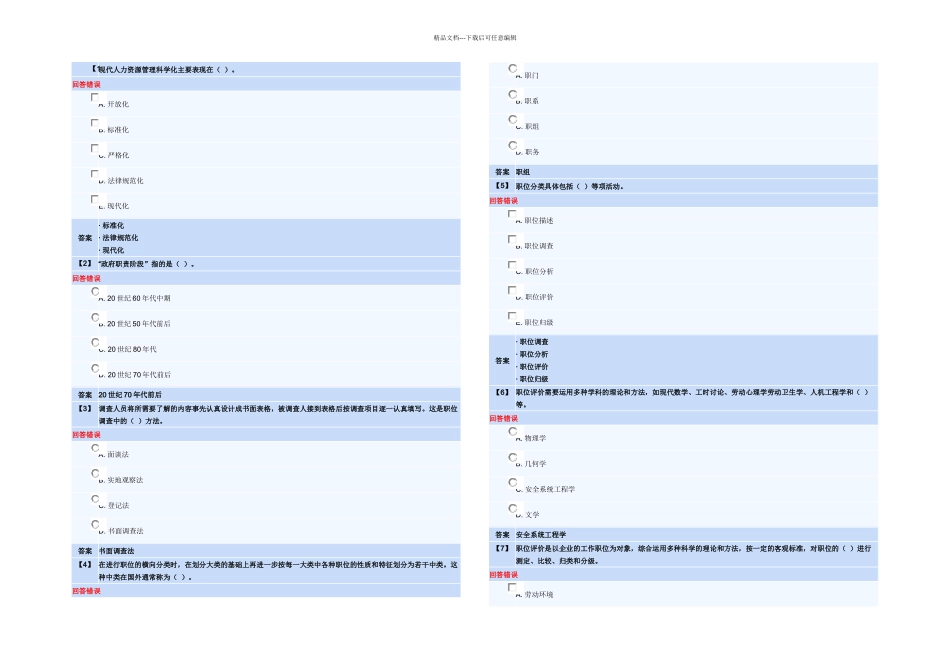Check the 职位描述 checkbox
This screenshot has height=672, width=950.
click(x=512, y=214)
